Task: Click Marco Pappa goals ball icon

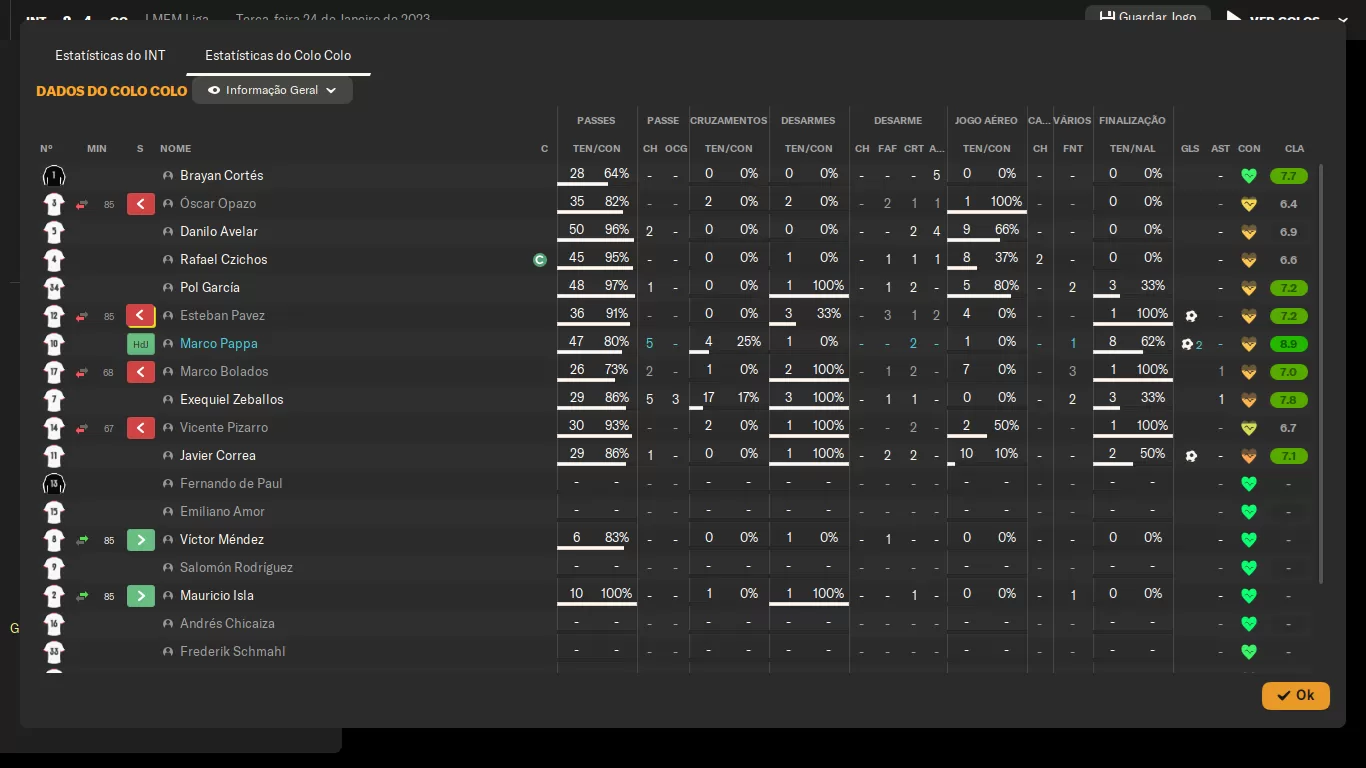Action: click(x=1187, y=344)
